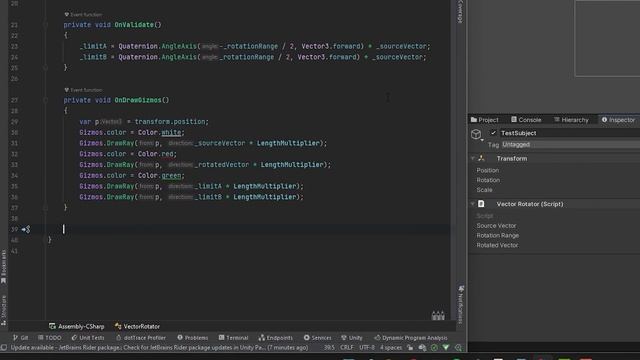The width and height of the screenshot is (640, 360).
Task: Collapse the Transform component foldout
Action: click(x=473, y=158)
